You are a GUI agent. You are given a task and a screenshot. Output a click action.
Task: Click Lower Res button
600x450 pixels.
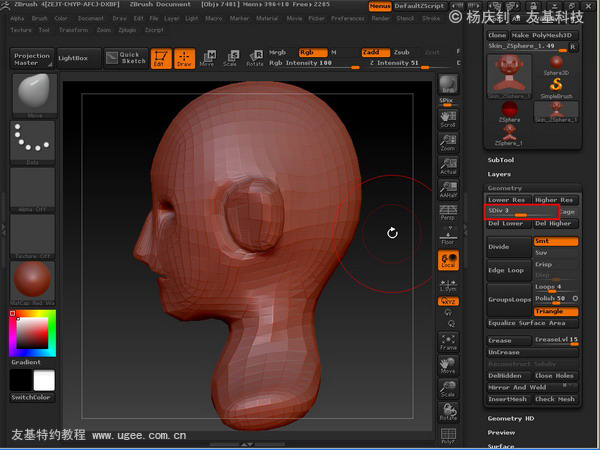tap(509, 200)
